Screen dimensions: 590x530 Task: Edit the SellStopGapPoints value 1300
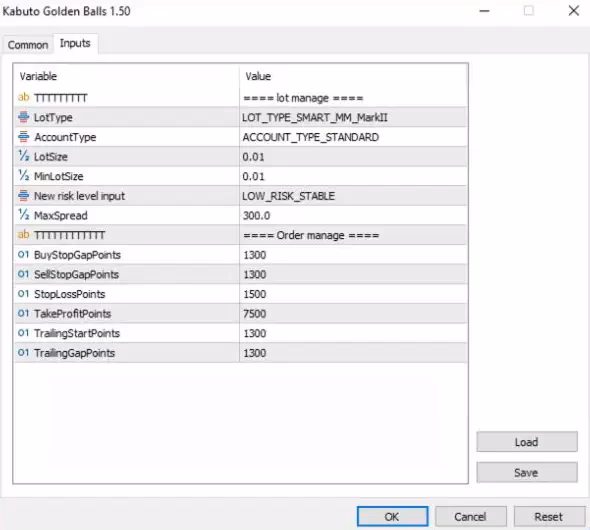[x=353, y=274]
